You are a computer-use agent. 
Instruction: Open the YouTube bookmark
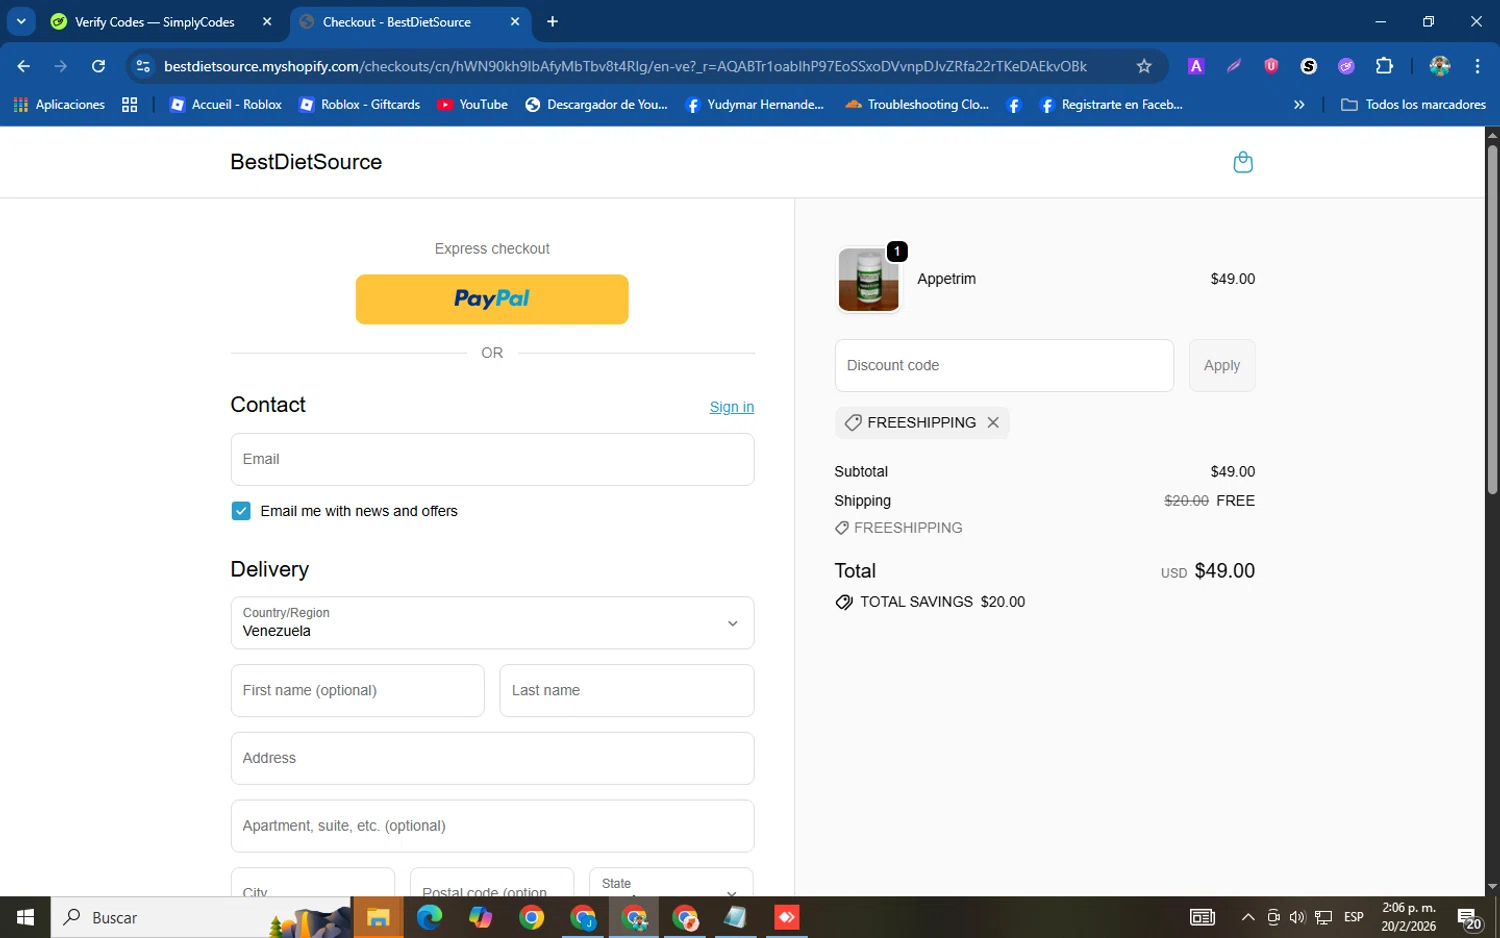pyautogui.click(x=473, y=104)
